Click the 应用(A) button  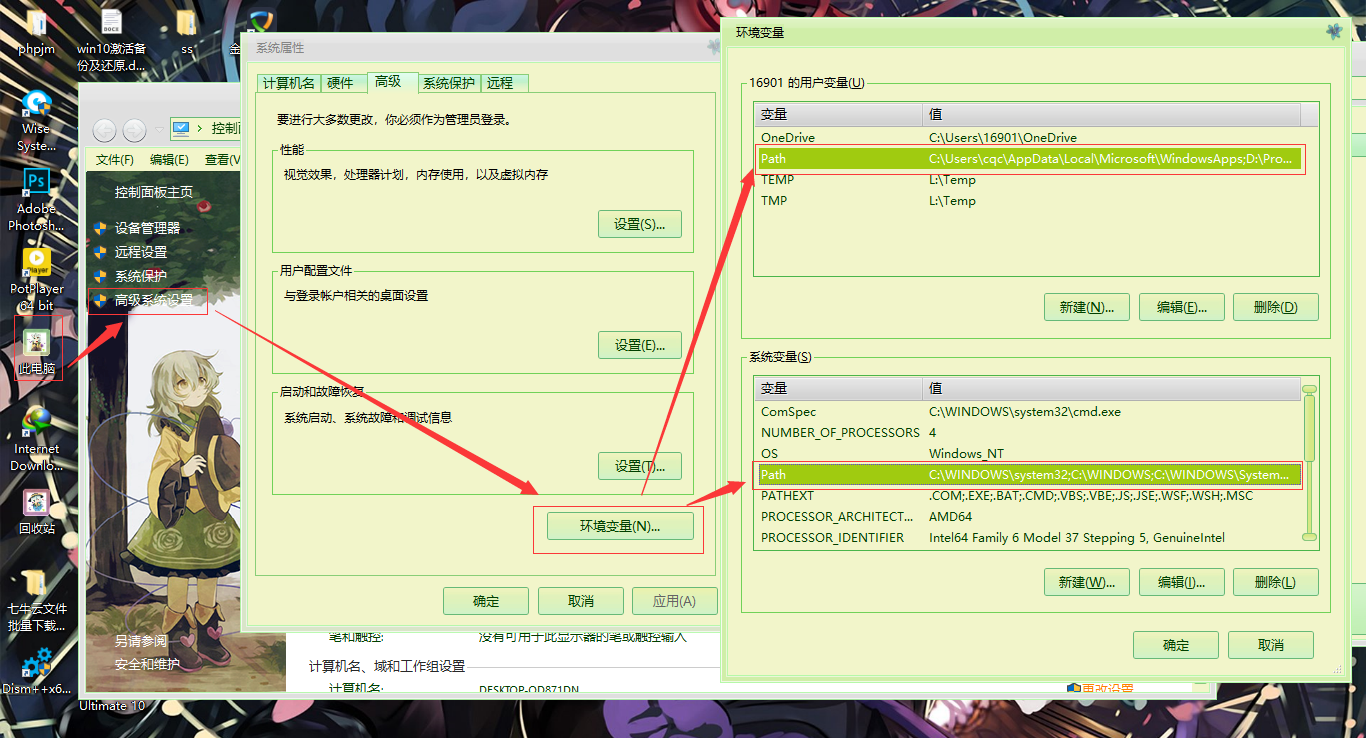point(674,601)
